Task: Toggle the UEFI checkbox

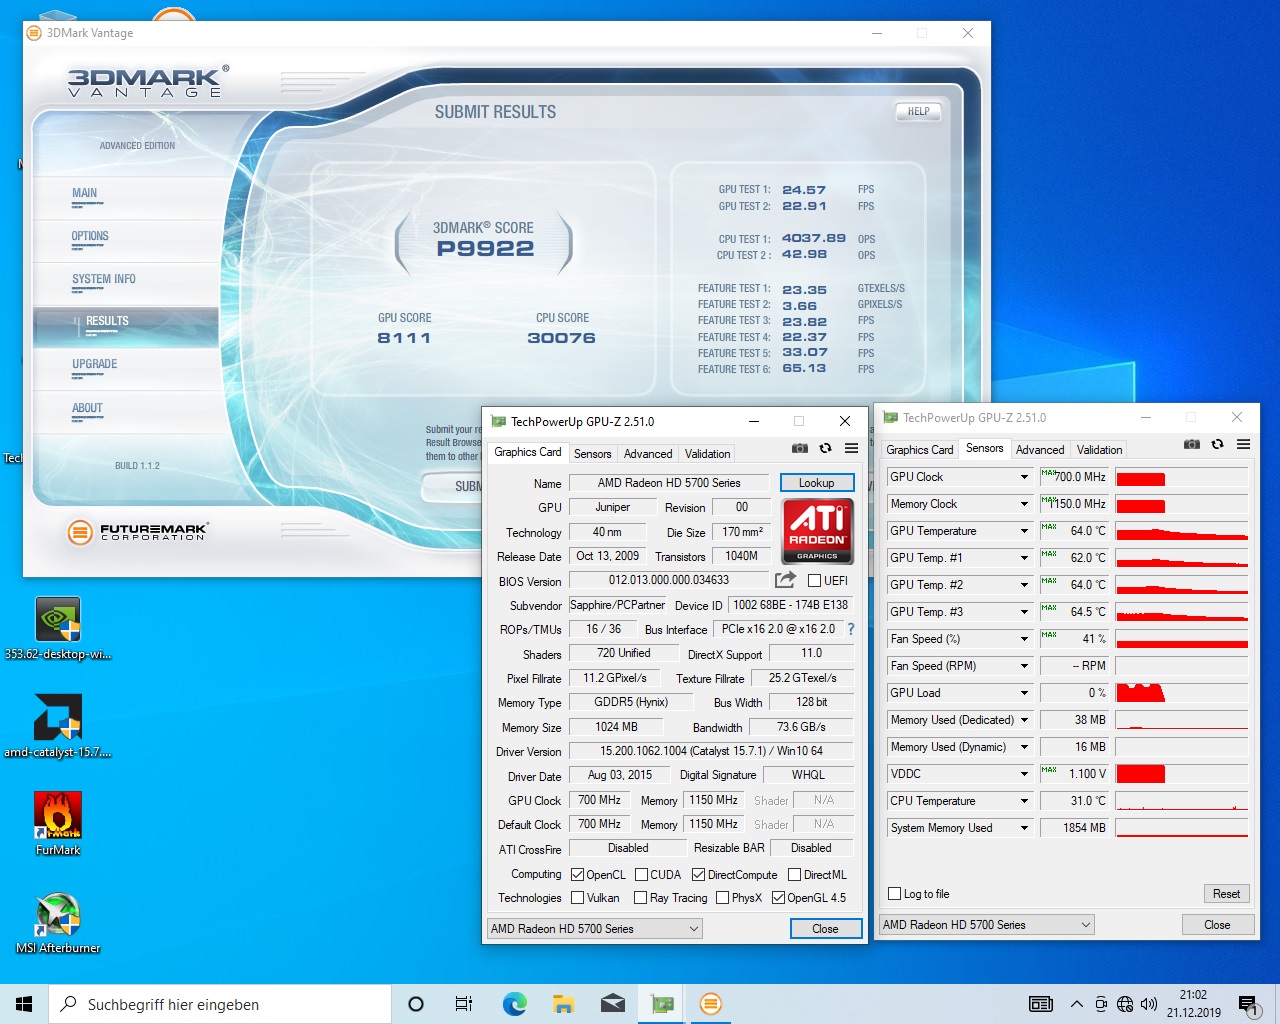Action: tap(814, 580)
